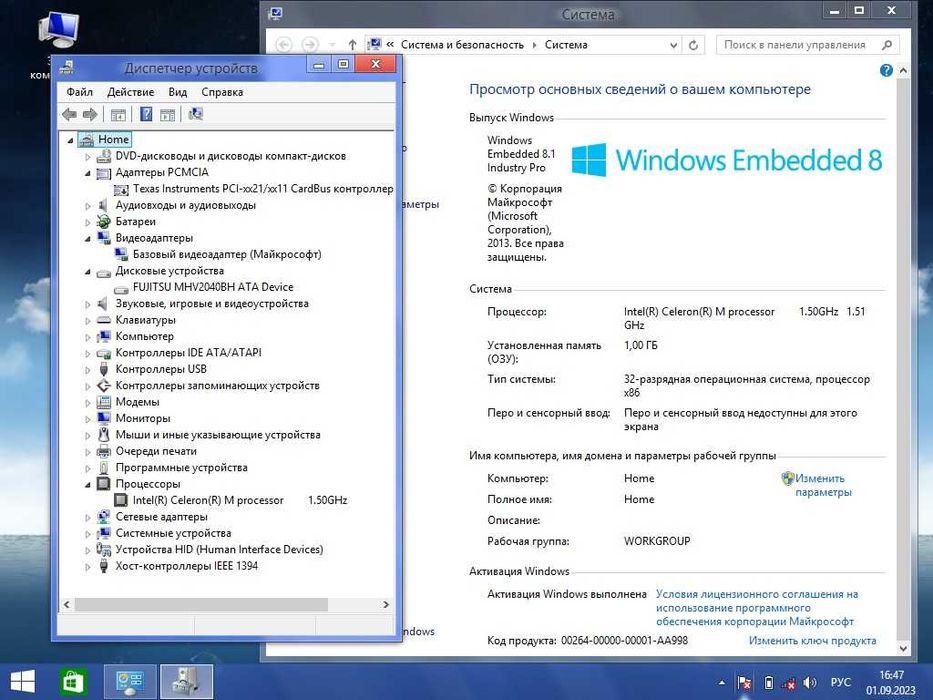Show hidden tray icons arrow

[x=722, y=683]
